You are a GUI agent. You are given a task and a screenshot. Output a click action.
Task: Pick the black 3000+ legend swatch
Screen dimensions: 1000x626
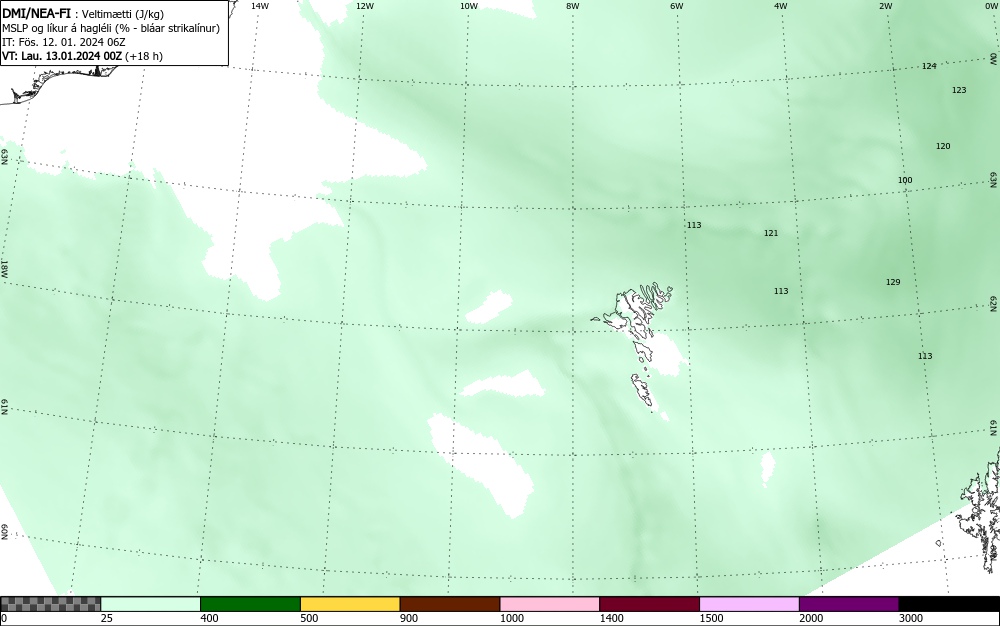pyautogui.click(x=949, y=604)
